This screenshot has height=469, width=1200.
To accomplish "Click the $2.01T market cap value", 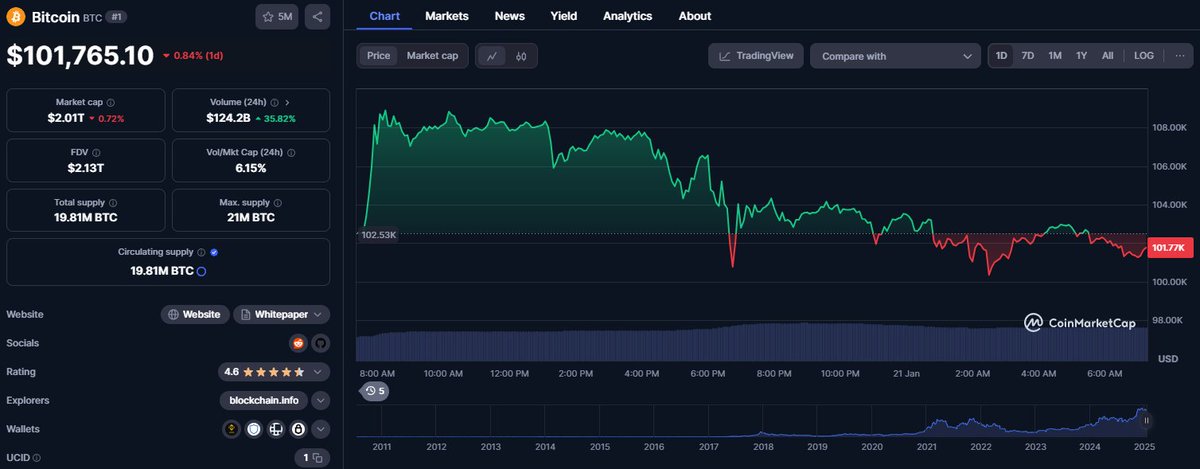I will point(65,118).
